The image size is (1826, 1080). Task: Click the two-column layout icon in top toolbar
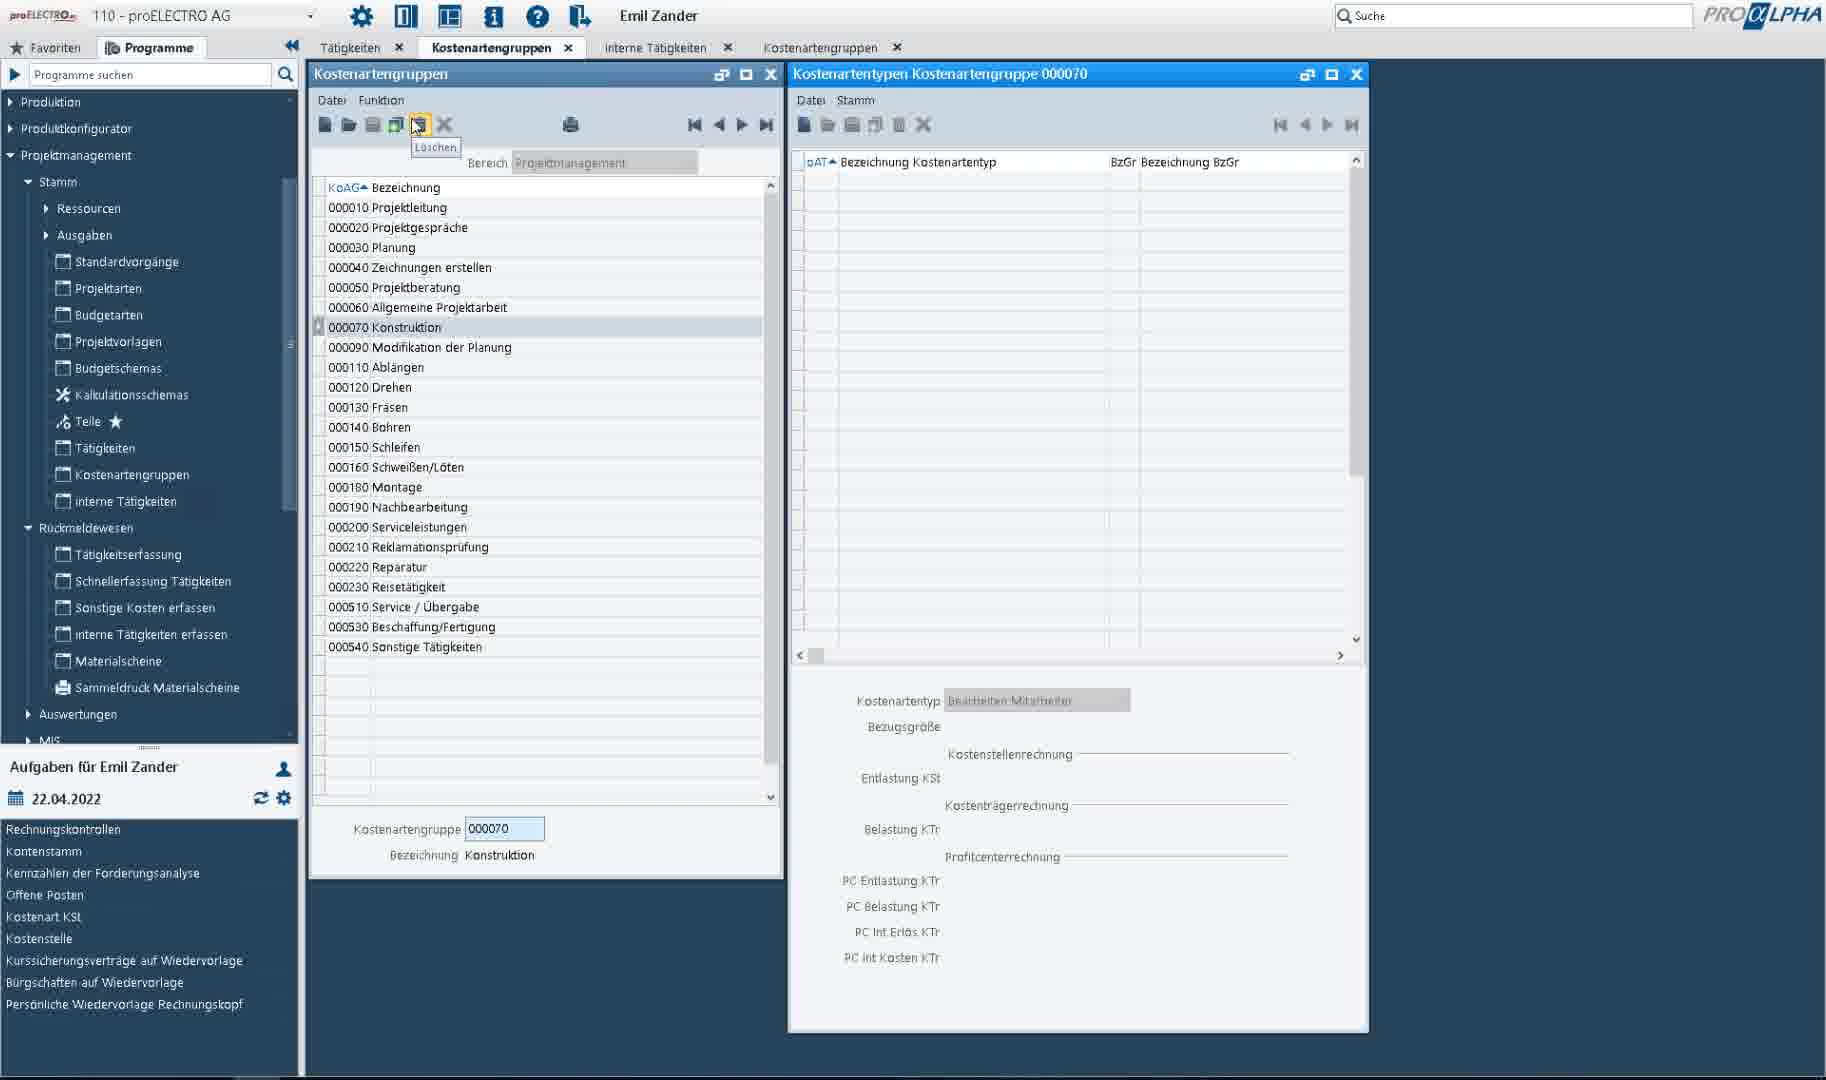click(406, 16)
